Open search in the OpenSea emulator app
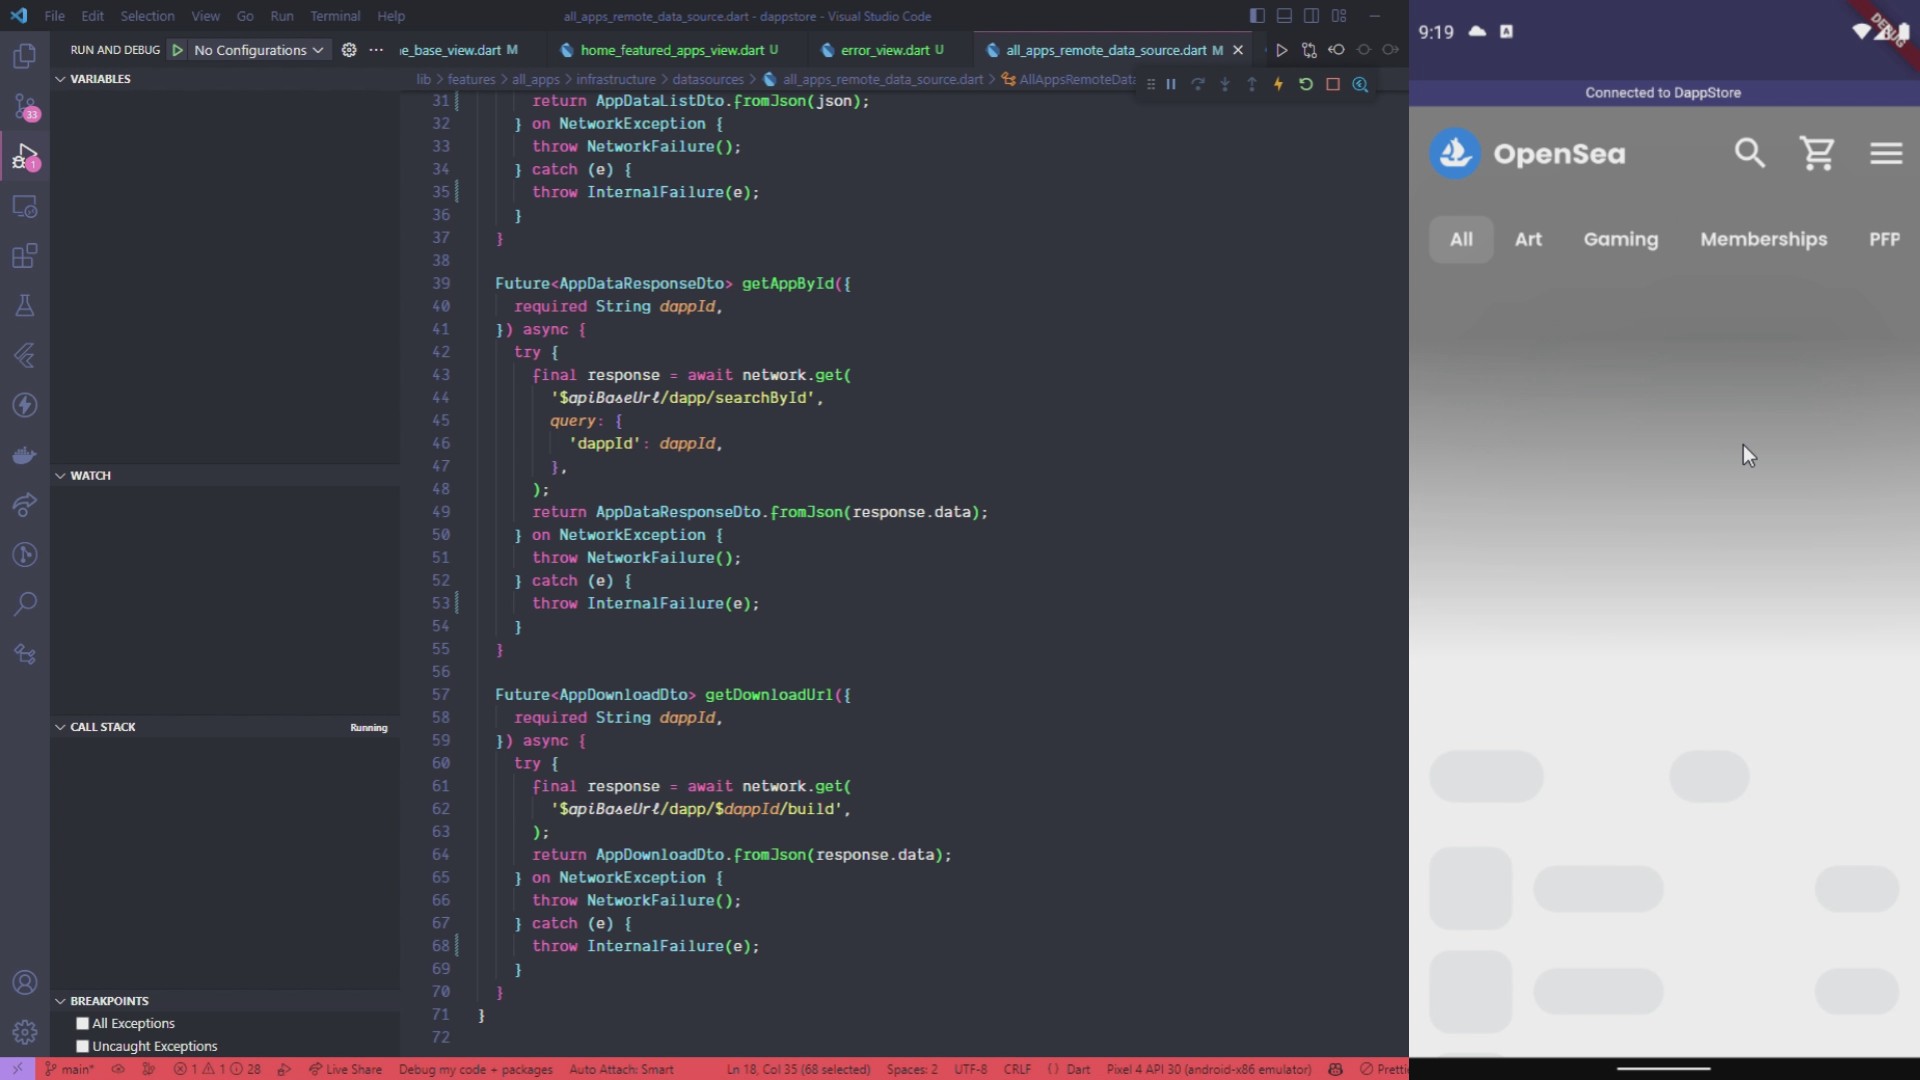Viewport: 1920px width, 1080px height. point(1749,154)
